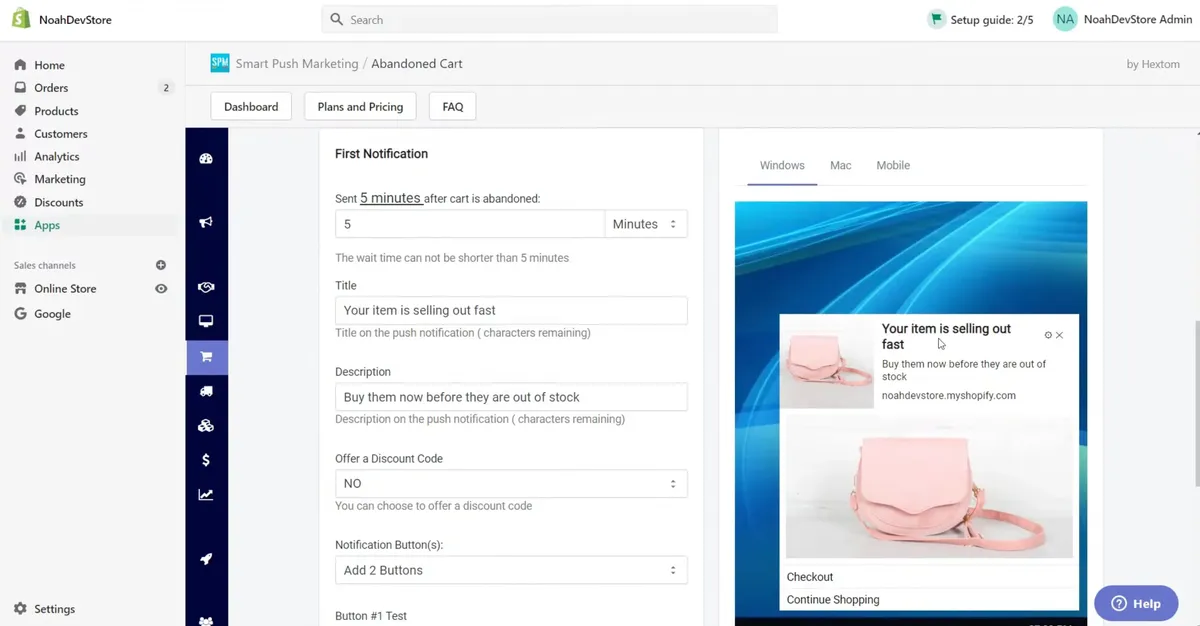Open the Plans and Pricing button
Screen dimensions: 1200x626
tap(360, 106)
